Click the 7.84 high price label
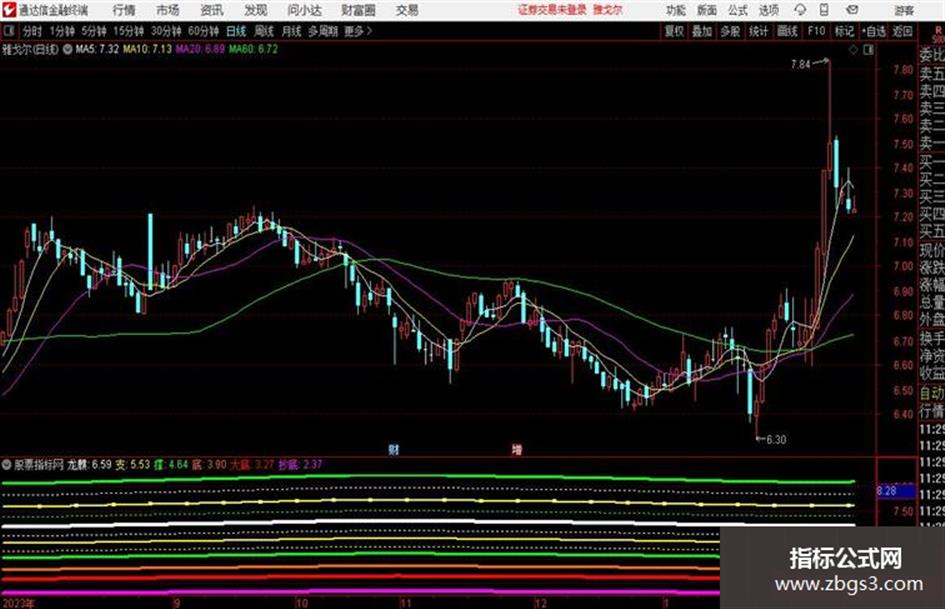 800,64
